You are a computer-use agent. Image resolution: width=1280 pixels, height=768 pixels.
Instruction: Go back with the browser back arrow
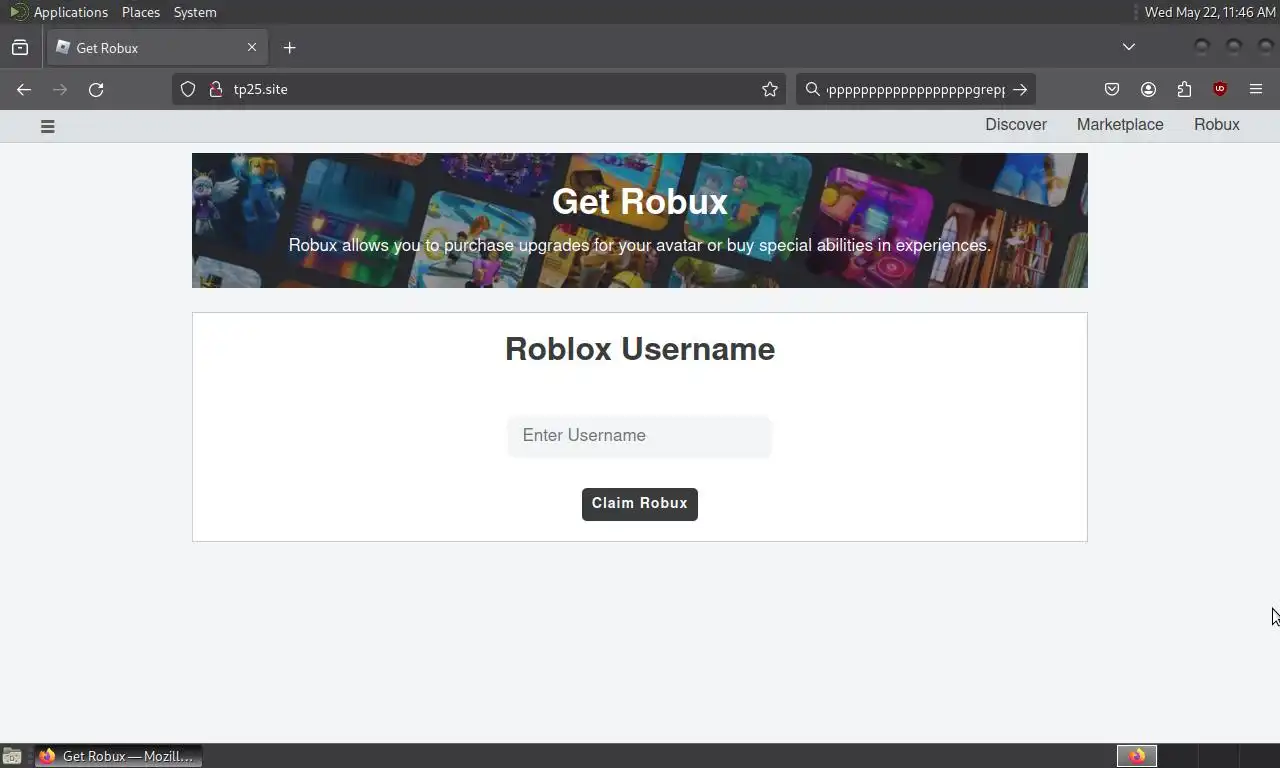tap(24, 89)
